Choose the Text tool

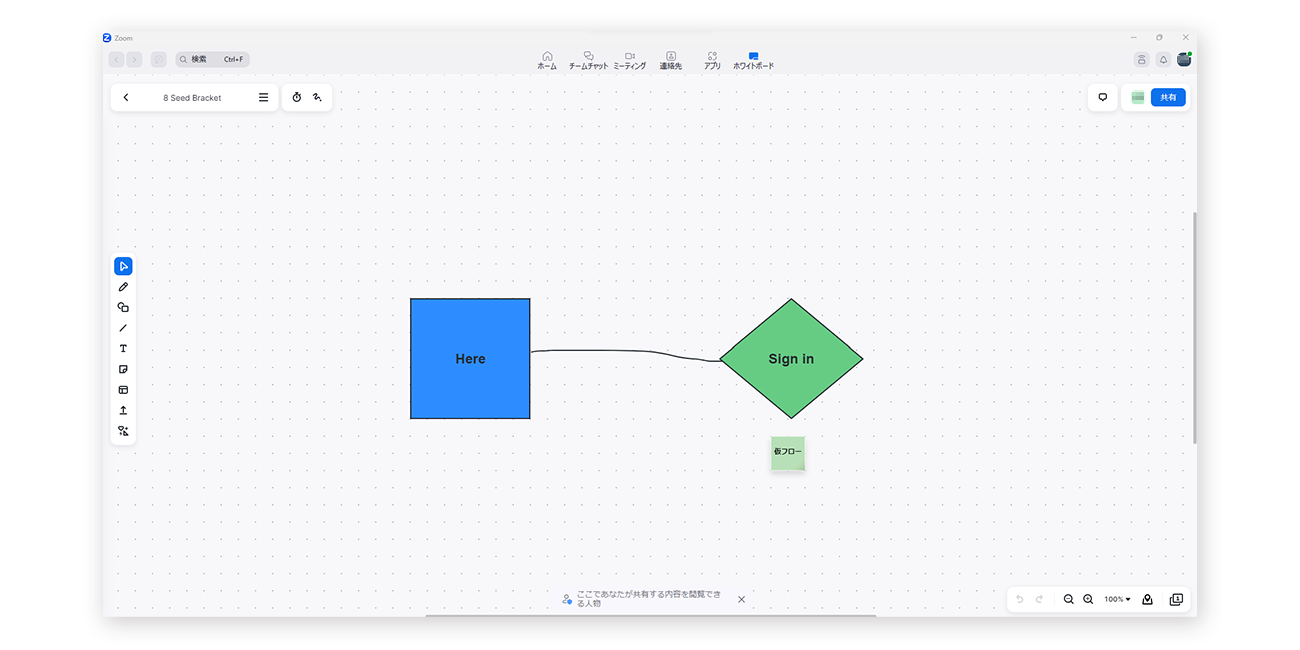click(x=123, y=349)
